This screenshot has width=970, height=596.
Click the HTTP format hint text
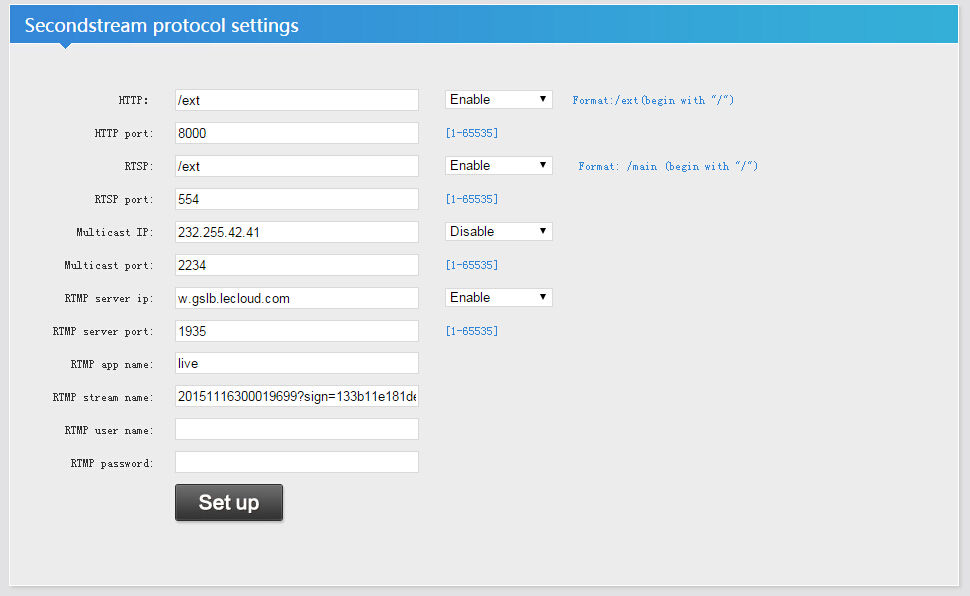coord(653,101)
